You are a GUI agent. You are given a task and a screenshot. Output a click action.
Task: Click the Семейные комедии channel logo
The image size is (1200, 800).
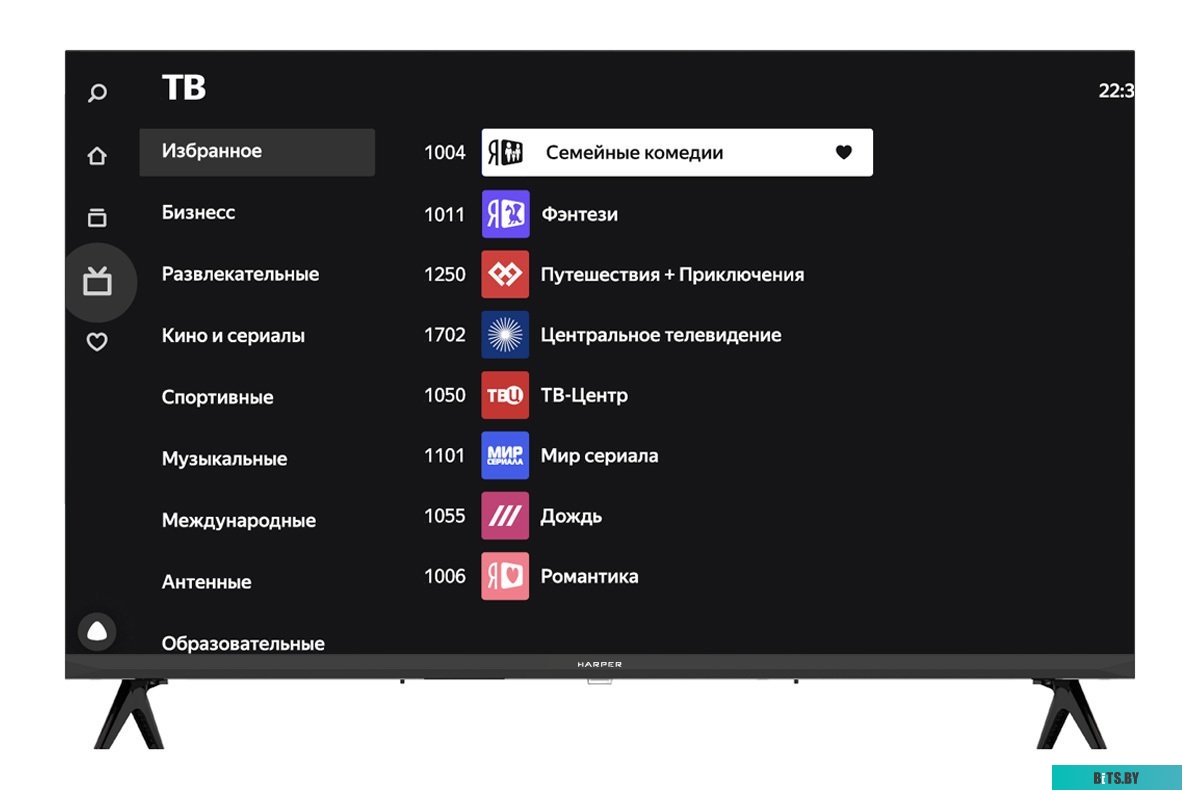pyautogui.click(x=506, y=153)
